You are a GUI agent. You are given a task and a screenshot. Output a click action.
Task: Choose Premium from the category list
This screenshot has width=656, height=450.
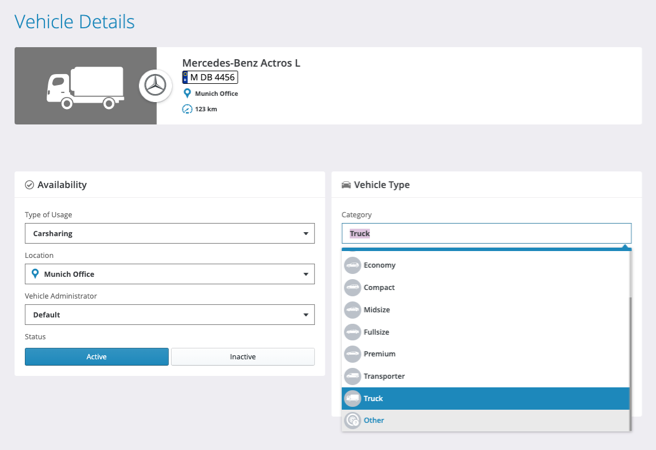[x=485, y=354]
